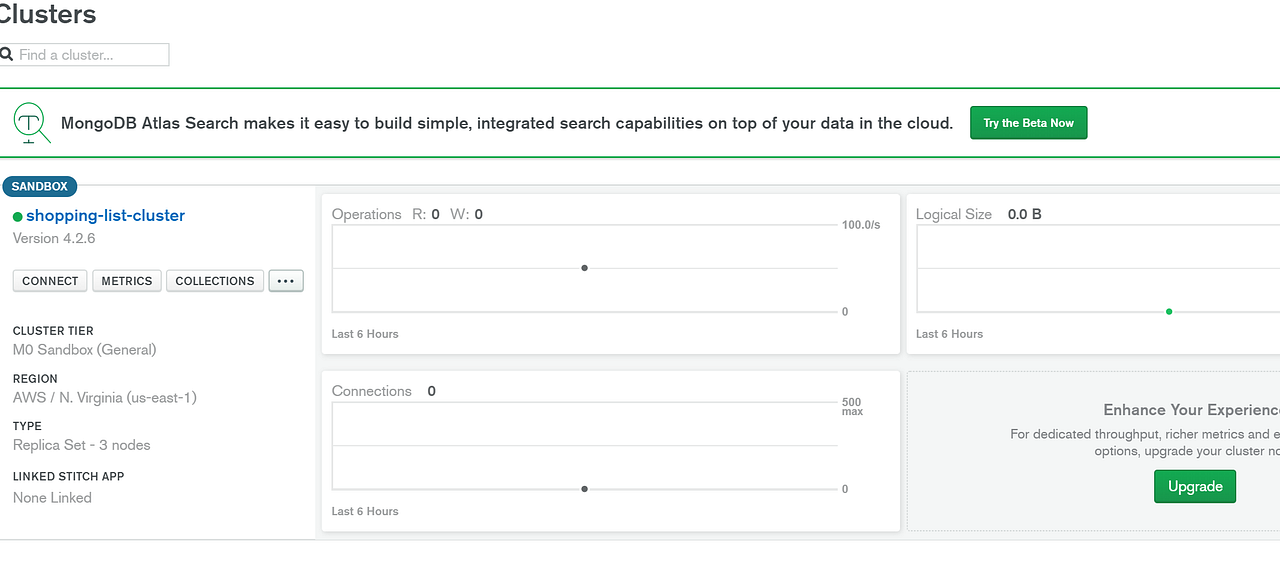Click the Atlas Search magnifier logo
Image resolution: width=1280 pixels, height=572 pixels.
(x=31, y=123)
